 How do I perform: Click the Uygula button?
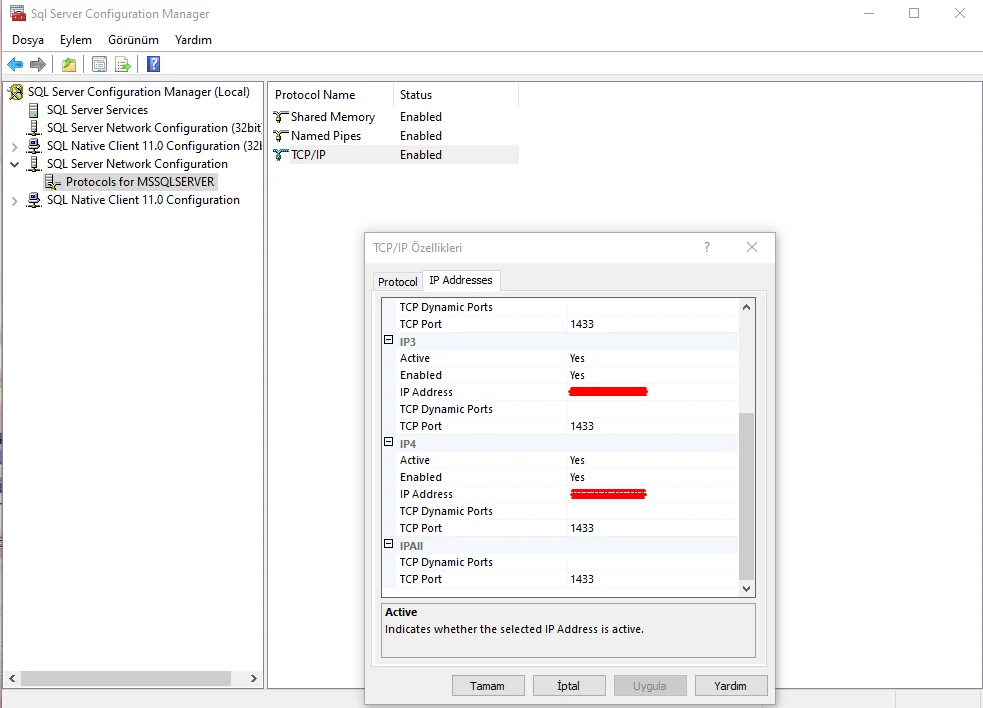649,685
